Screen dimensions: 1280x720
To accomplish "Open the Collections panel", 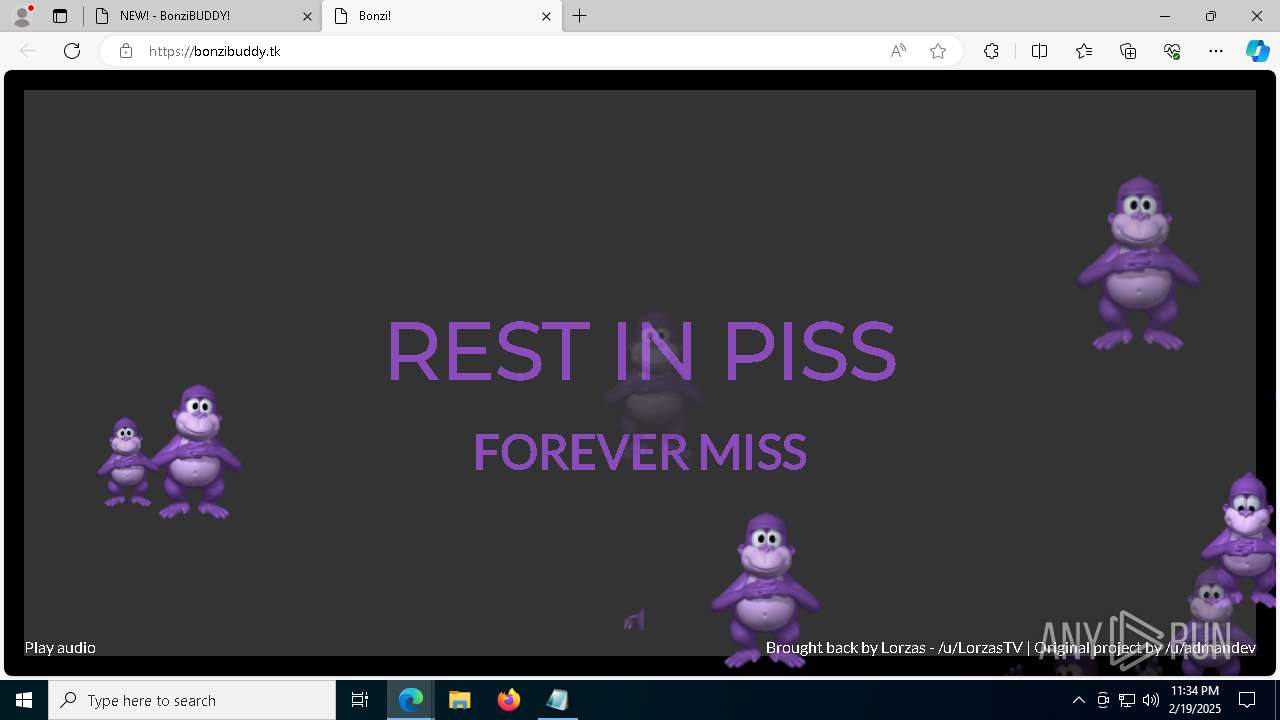I will coord(1128,51).
